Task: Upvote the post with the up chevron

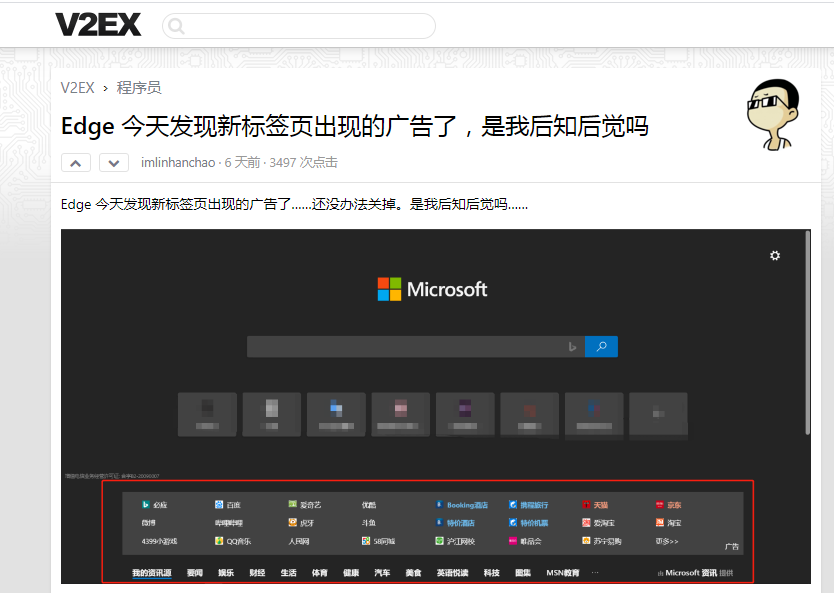Action: point(76,163)
